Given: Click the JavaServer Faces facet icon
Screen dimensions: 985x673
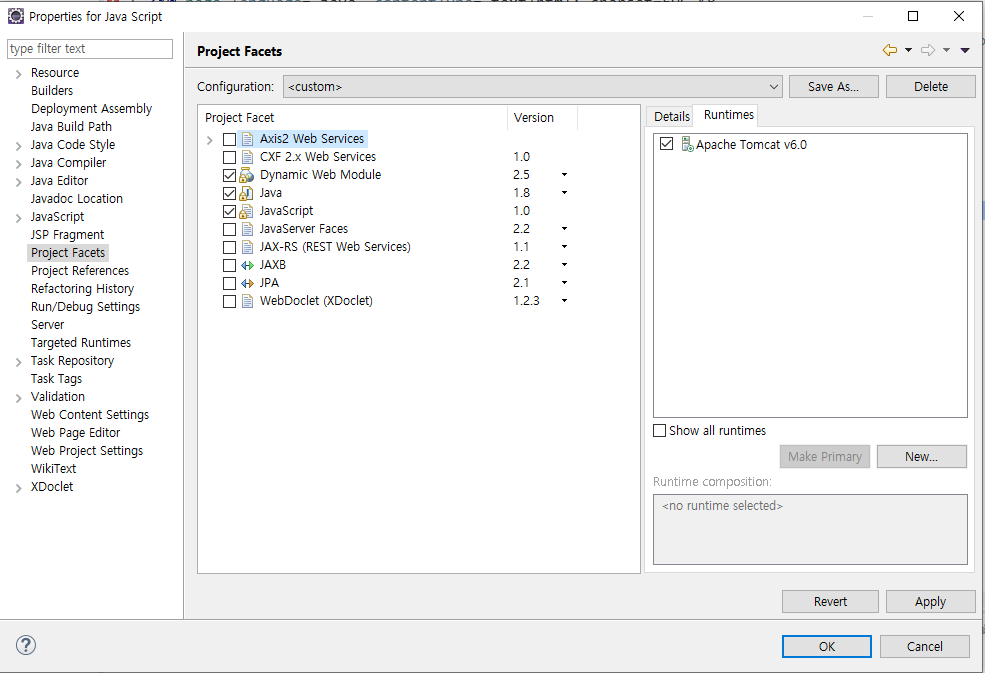Looking at the screenshot, I should pos(248,229).
